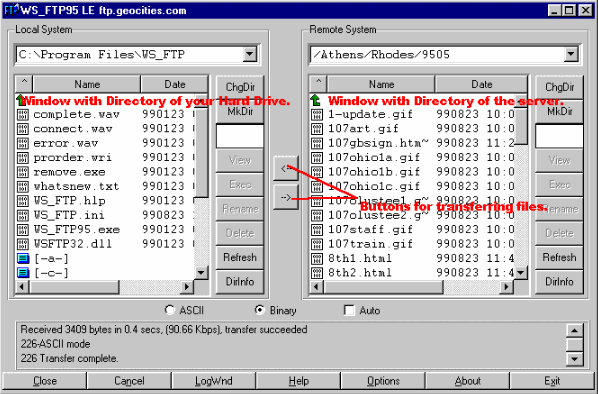Click Exit on the bottom bar
The width and height of the screenshot is (598, 394).
tap(552, 381)
